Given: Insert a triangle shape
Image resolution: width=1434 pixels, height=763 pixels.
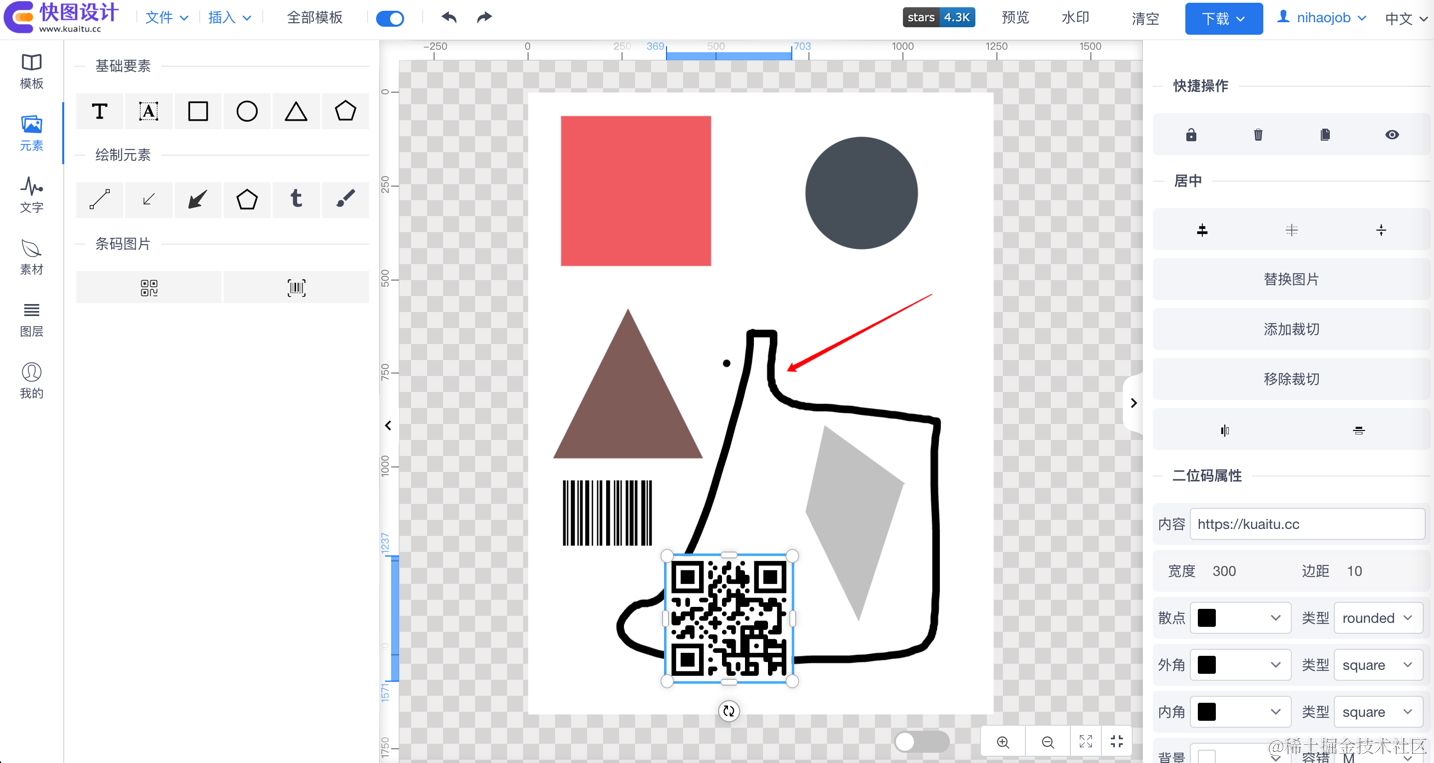Looking at the screenshot, I should point(296,111).
